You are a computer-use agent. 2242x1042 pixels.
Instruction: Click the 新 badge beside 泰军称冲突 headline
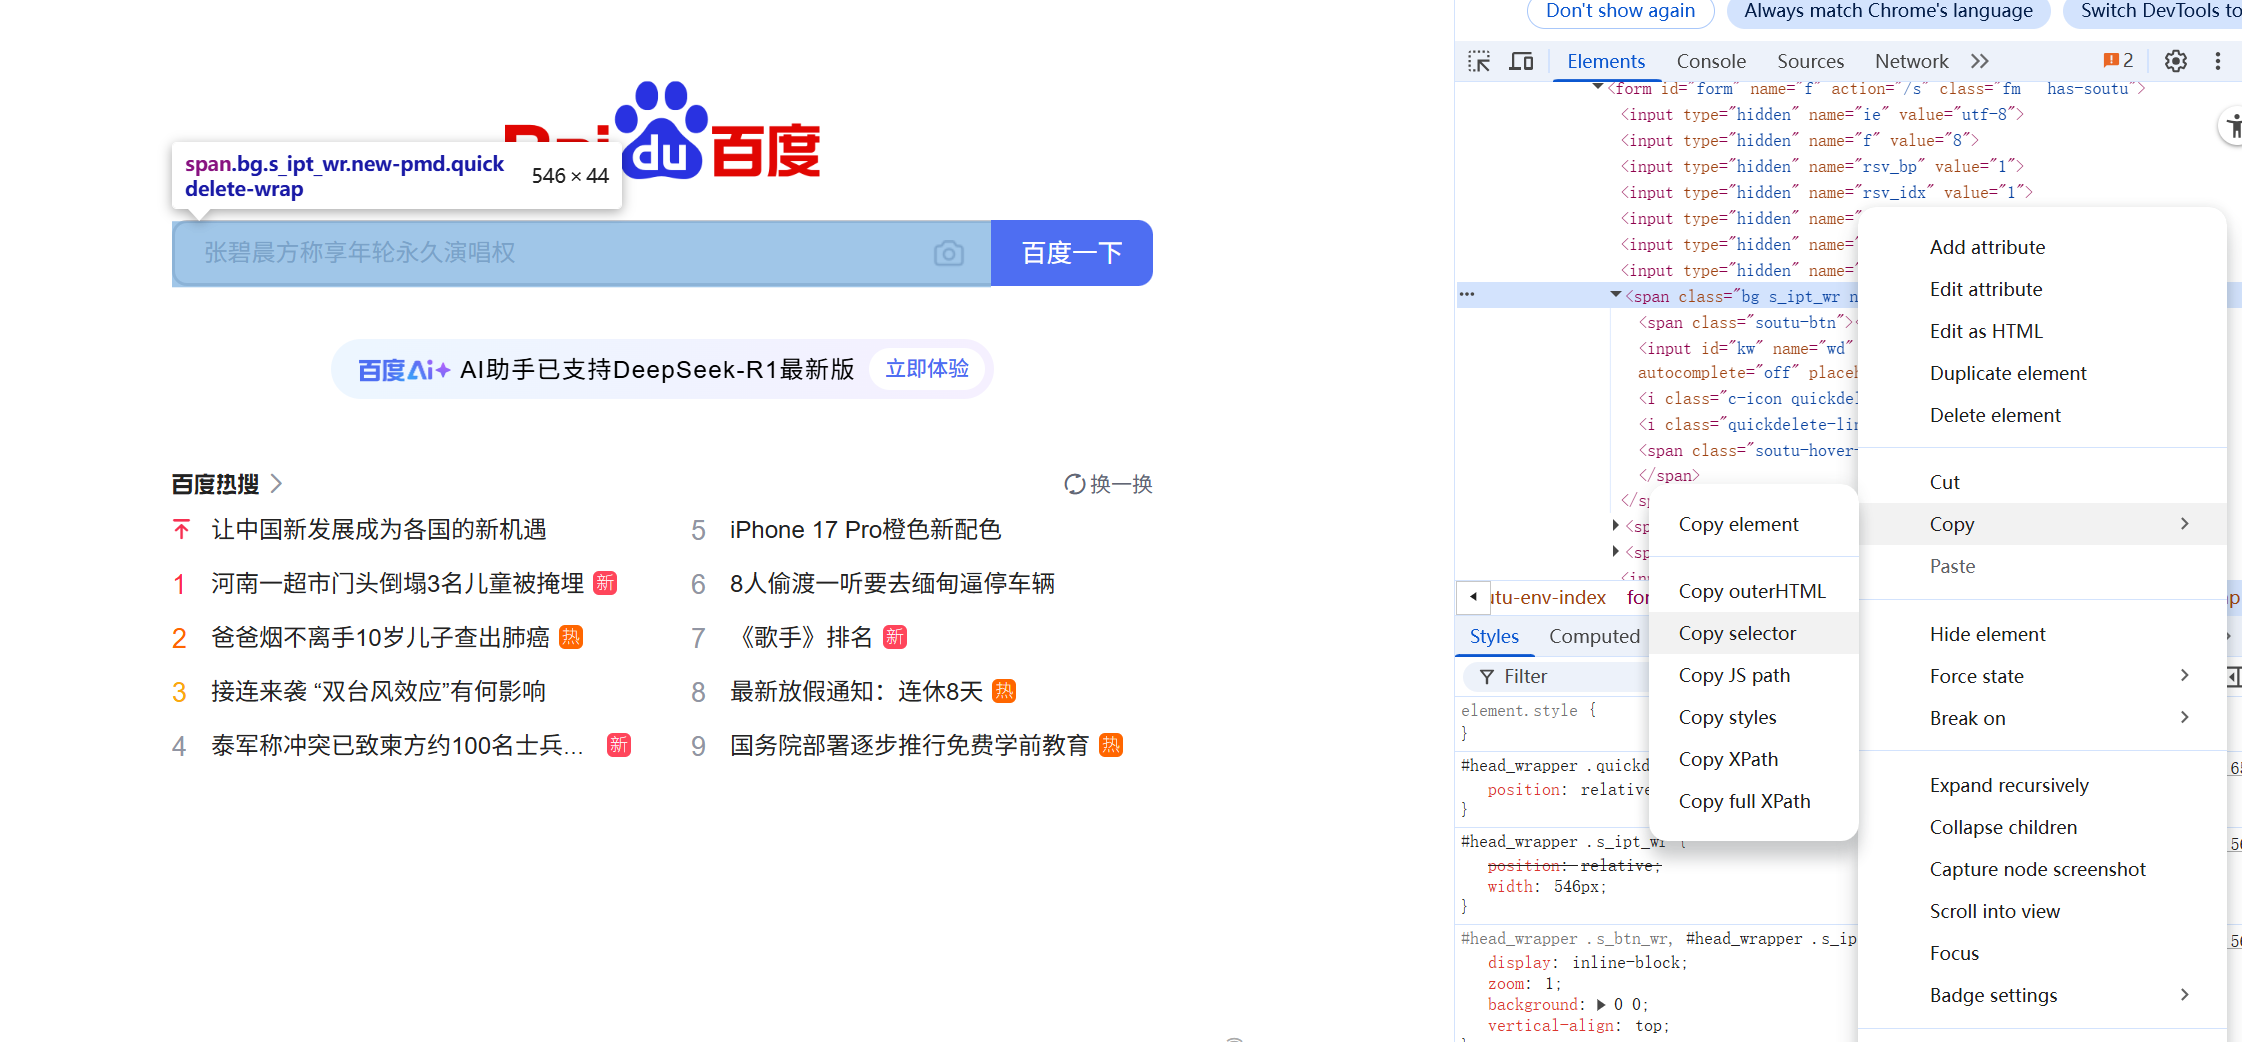(x=619, y=745)
